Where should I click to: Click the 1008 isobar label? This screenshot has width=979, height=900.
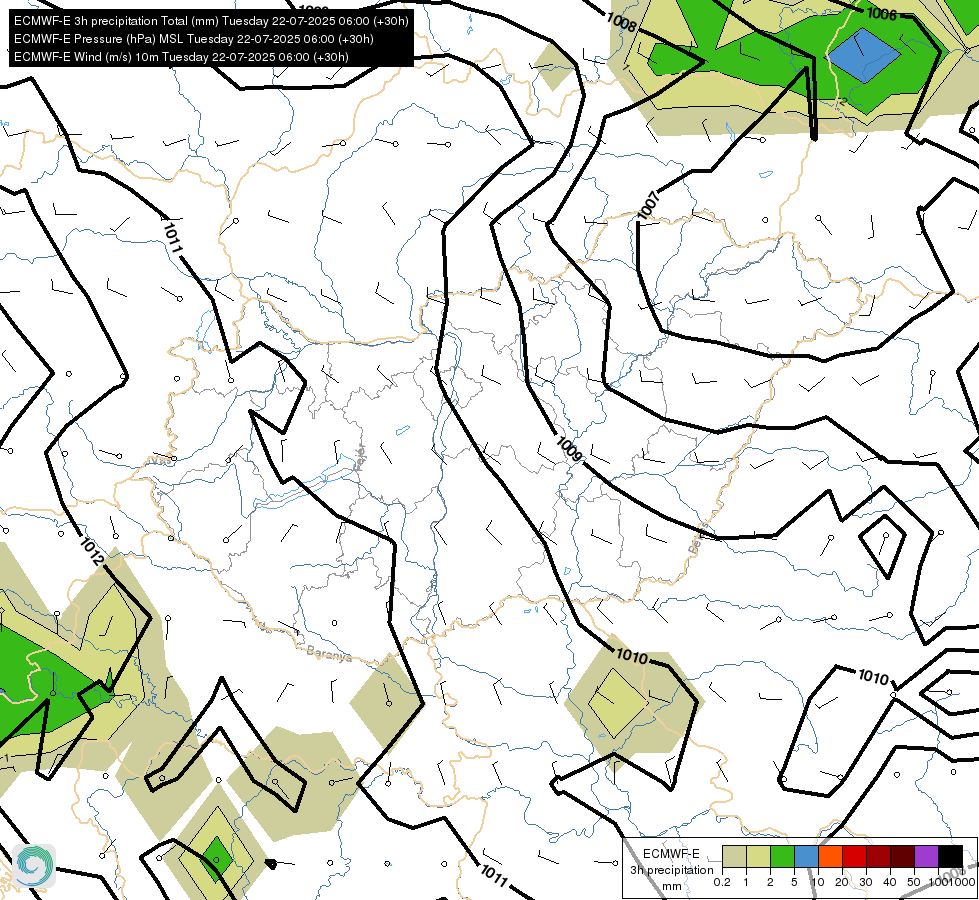point(621,22)
